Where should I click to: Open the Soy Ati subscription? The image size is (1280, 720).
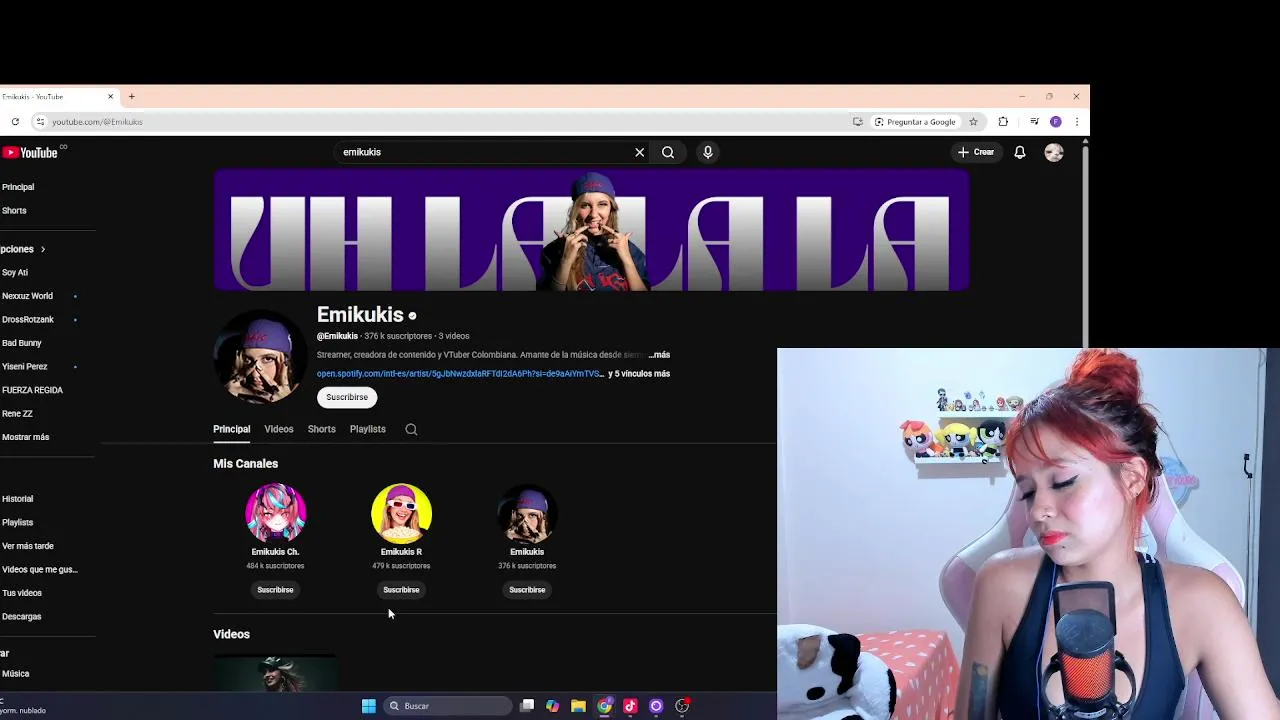(15, 273)
